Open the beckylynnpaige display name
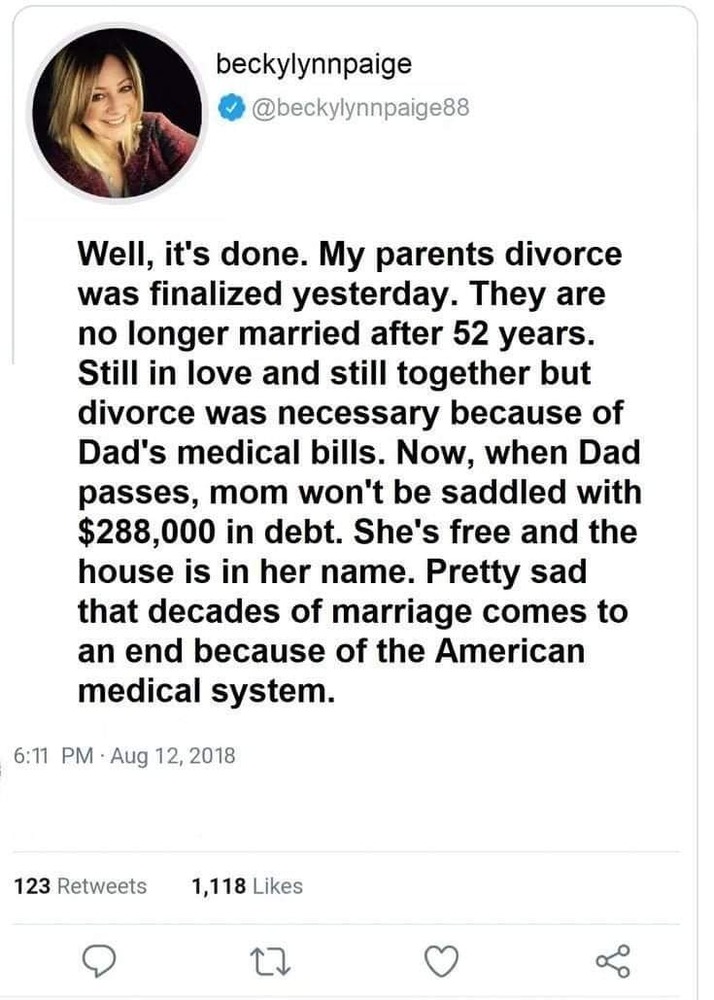This screenshot has width=714, height=1000. (x=314, y=65)
